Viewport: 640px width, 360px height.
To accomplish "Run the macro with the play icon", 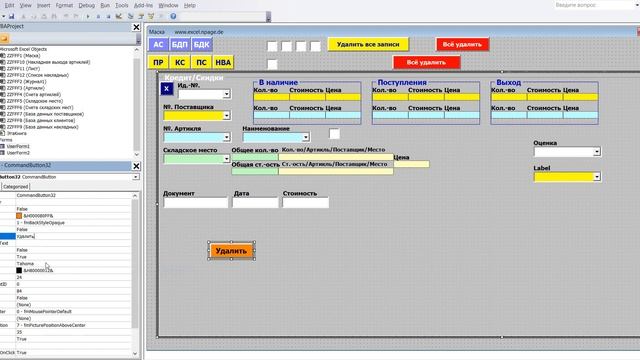I will coord(88,16).
